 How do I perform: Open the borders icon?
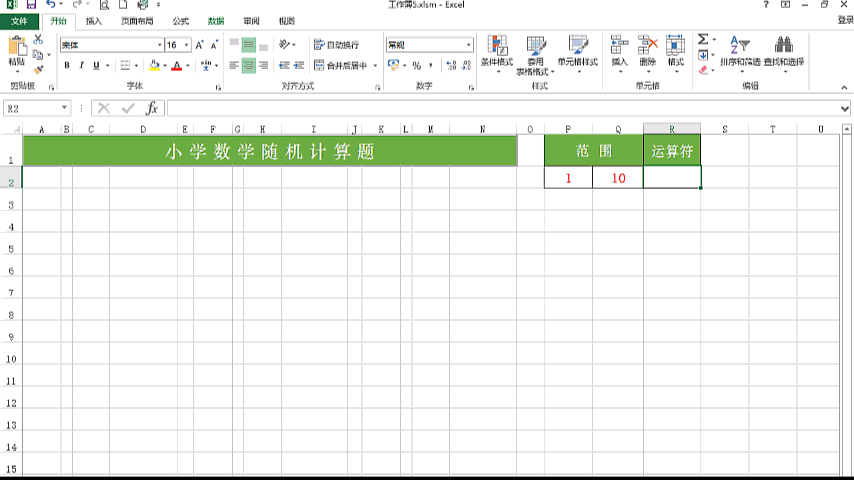(x=125, y=65)
